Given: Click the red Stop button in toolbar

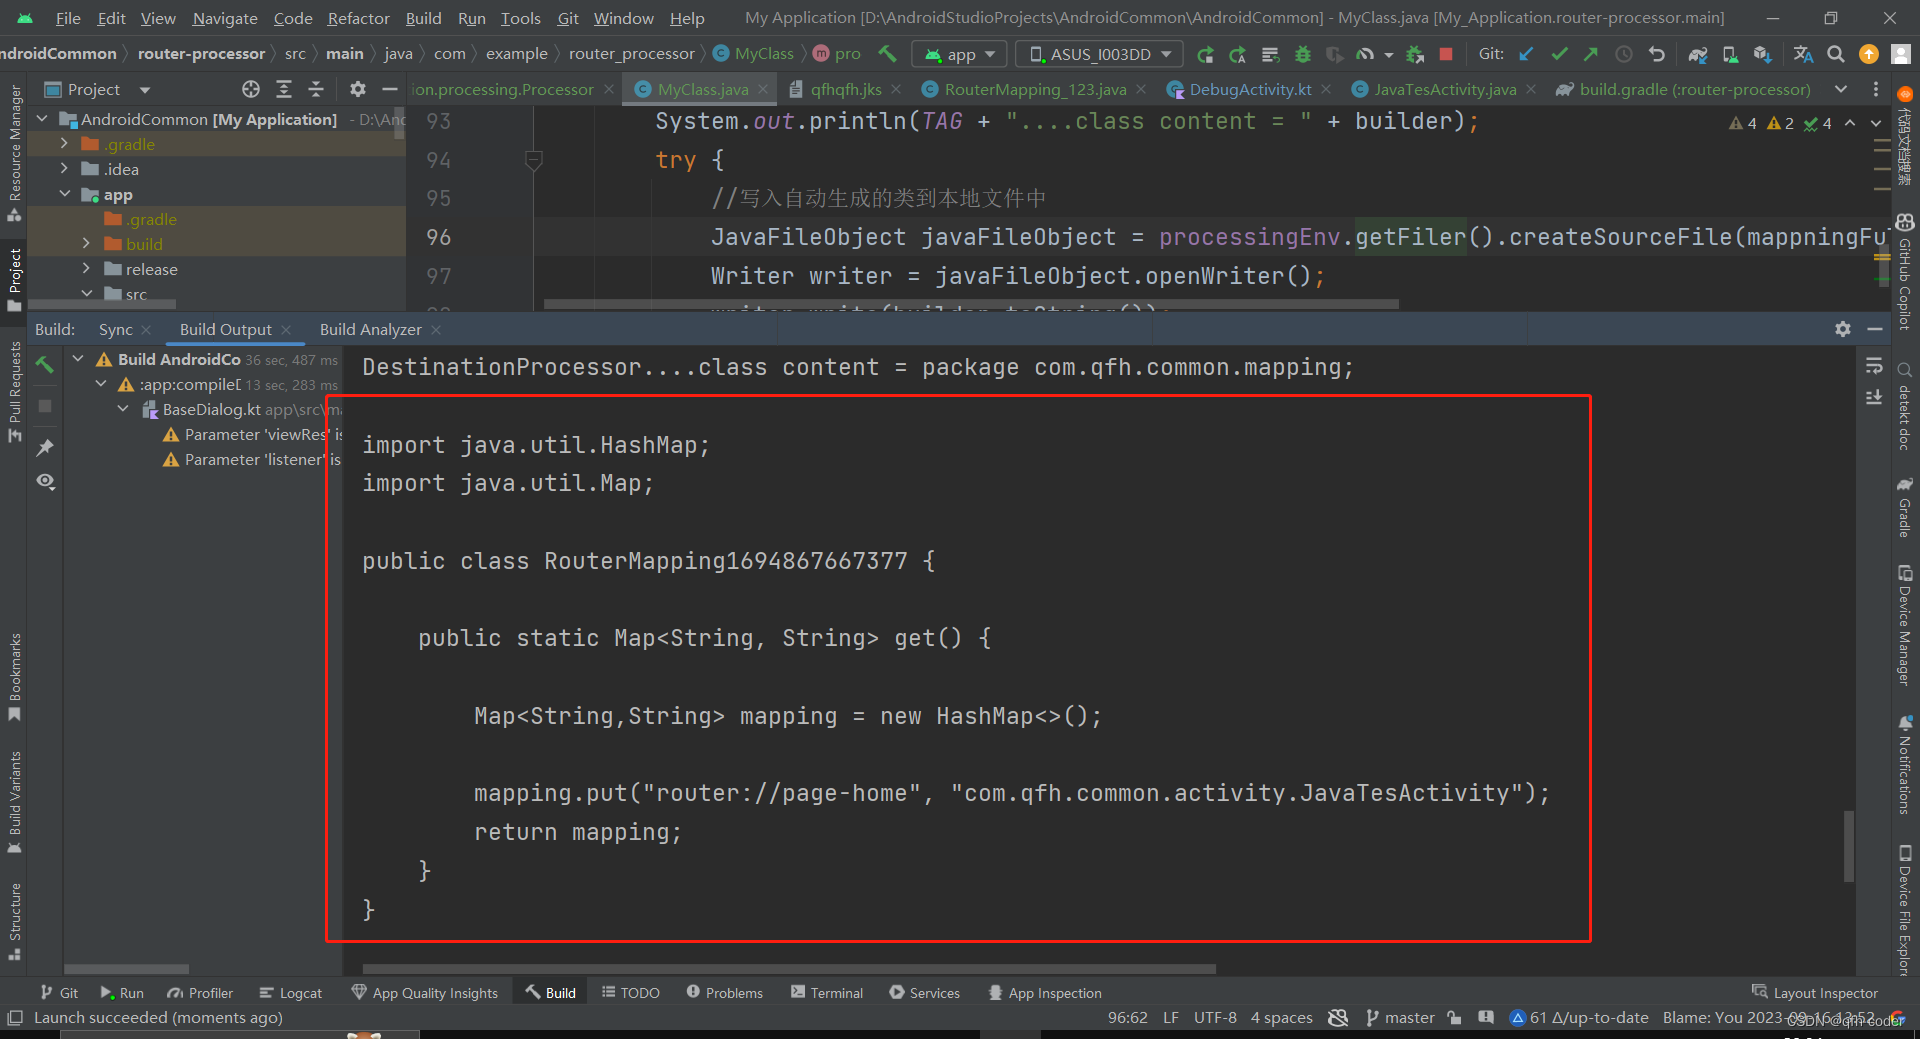Looking at the screenshot, I should pyautogui.click(x=1446, y=54).
